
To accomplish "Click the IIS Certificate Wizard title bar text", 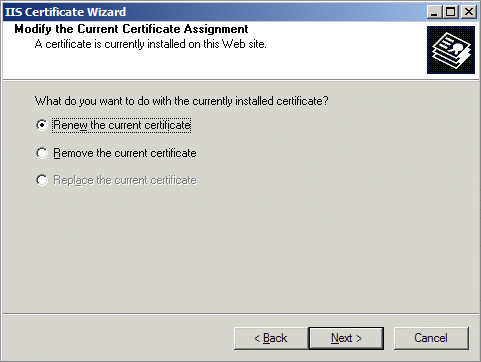I will (x=66, y=12).
